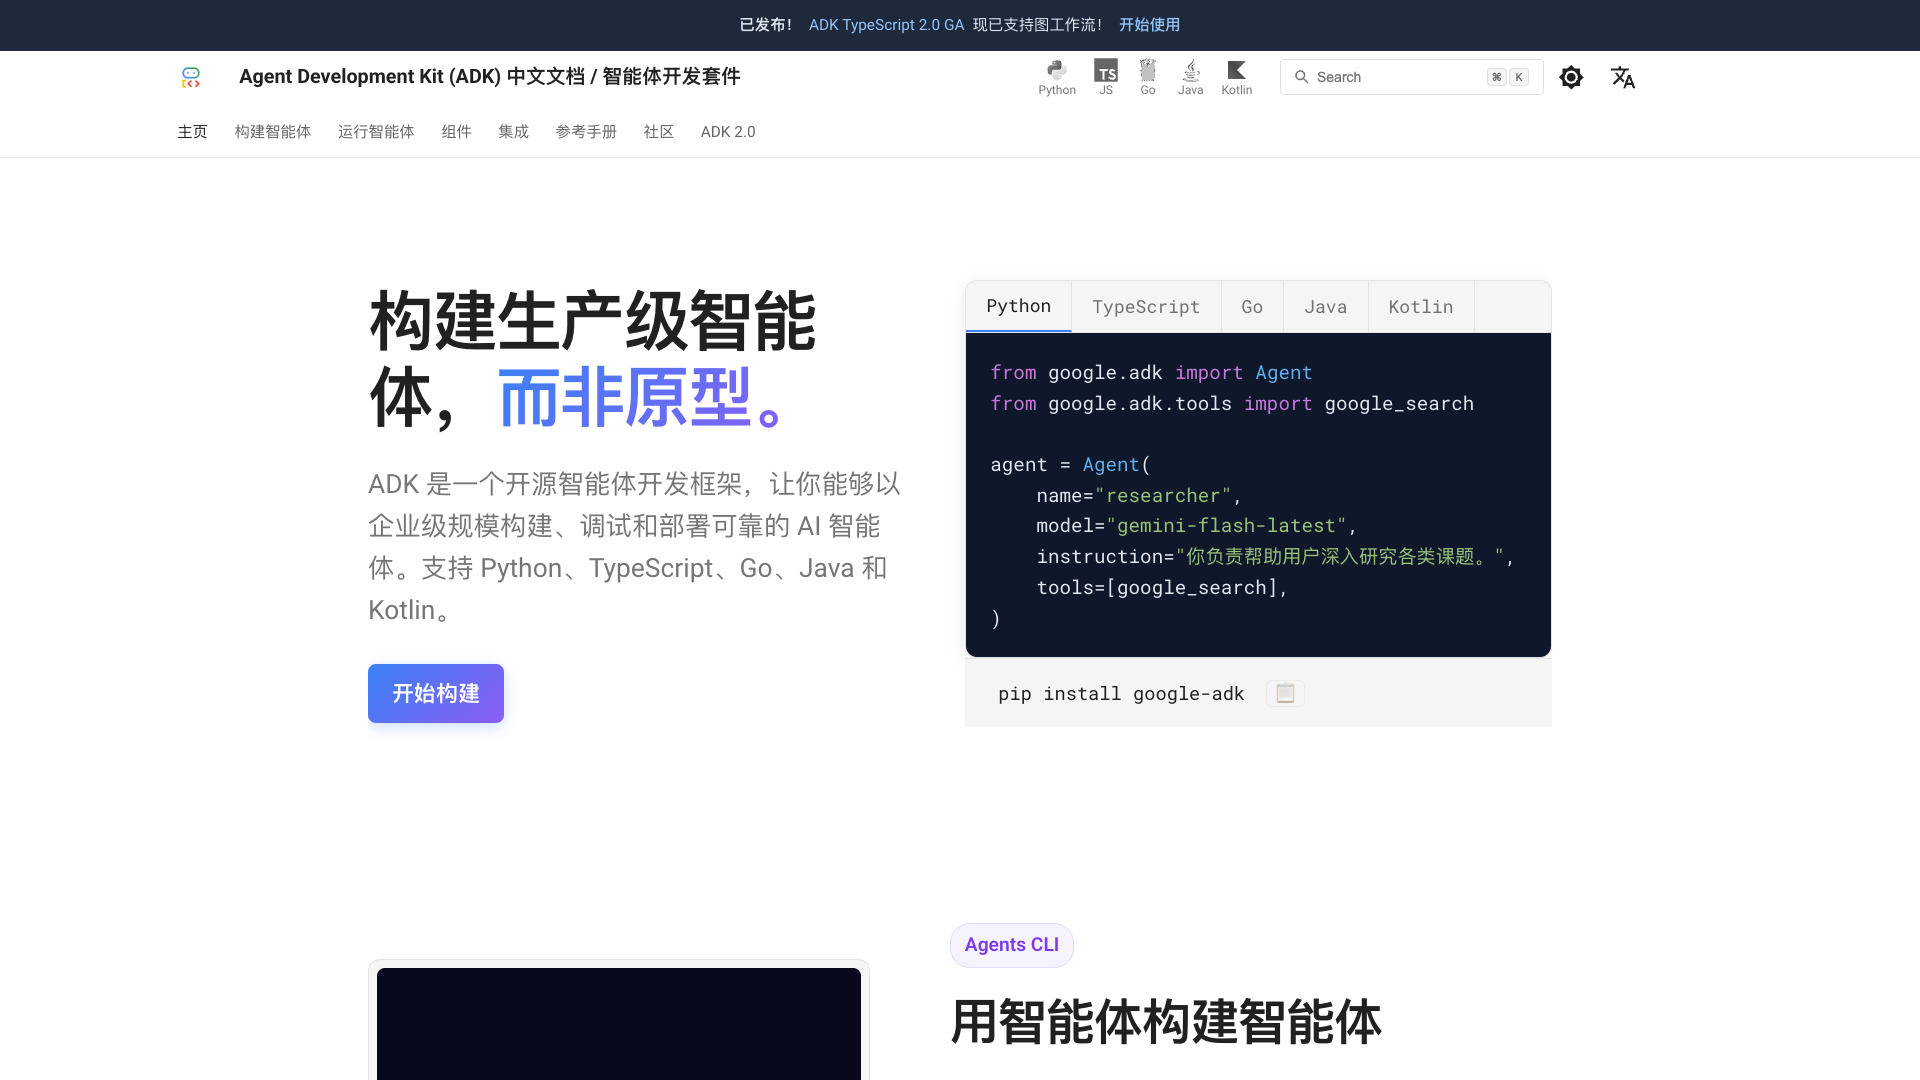This screenshot has height=1080, width=1920.
Task: Click the ADK logo icon
Action: coord(191,77)
